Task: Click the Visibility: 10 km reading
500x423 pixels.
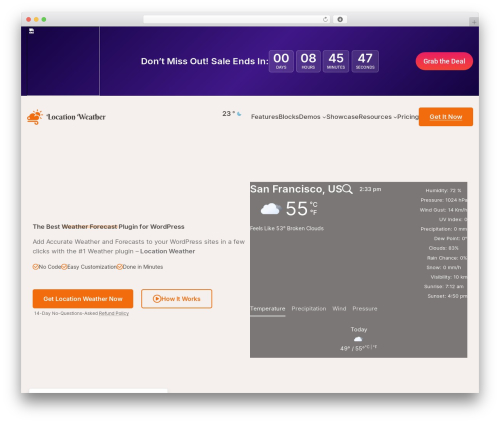Action: (x=449, y=277)
